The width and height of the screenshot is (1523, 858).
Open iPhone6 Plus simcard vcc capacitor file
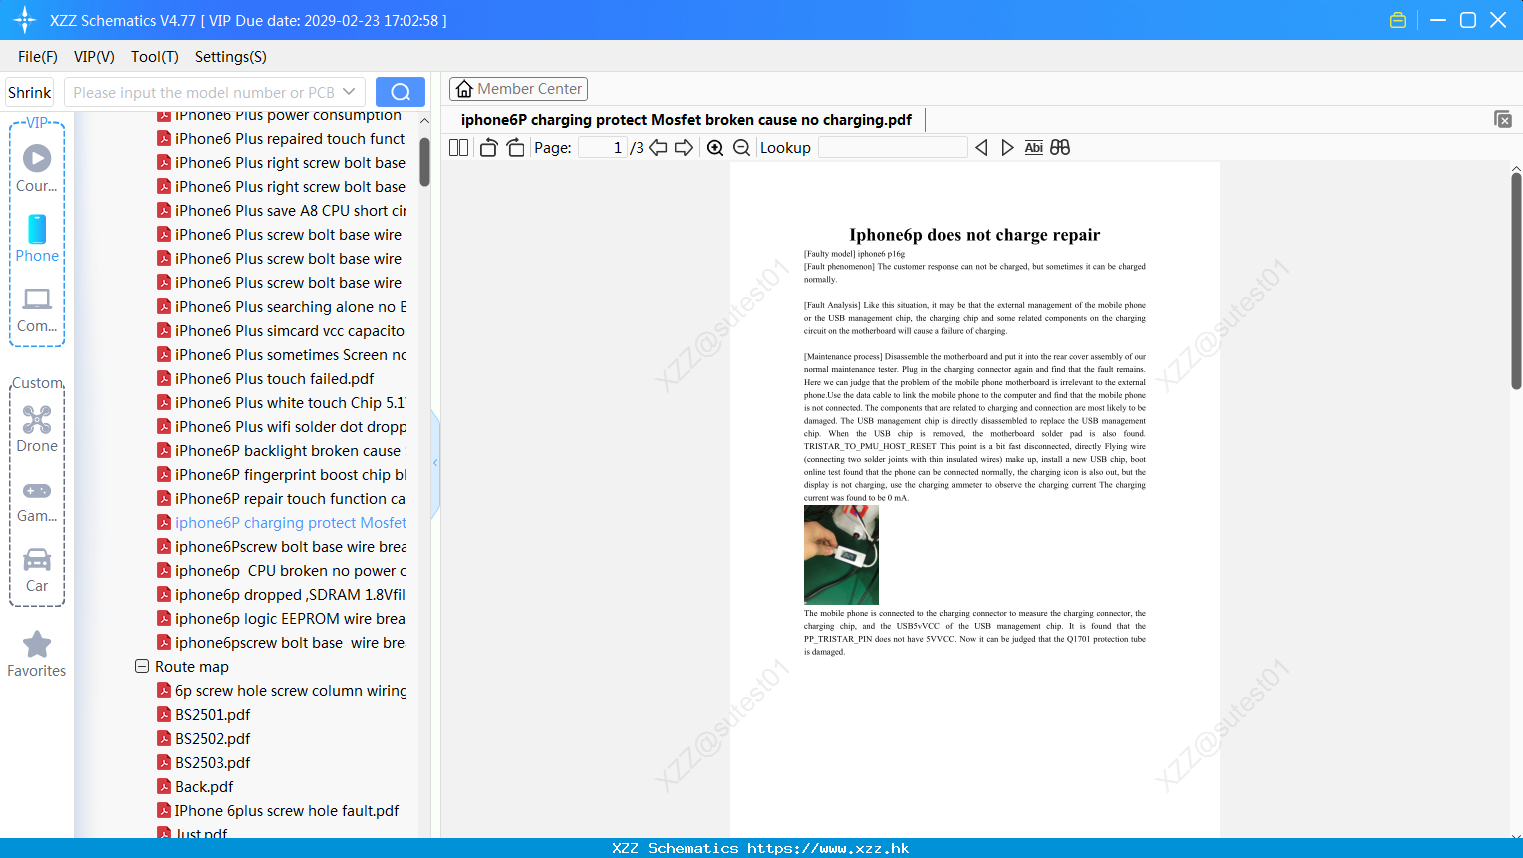(281, 331)
